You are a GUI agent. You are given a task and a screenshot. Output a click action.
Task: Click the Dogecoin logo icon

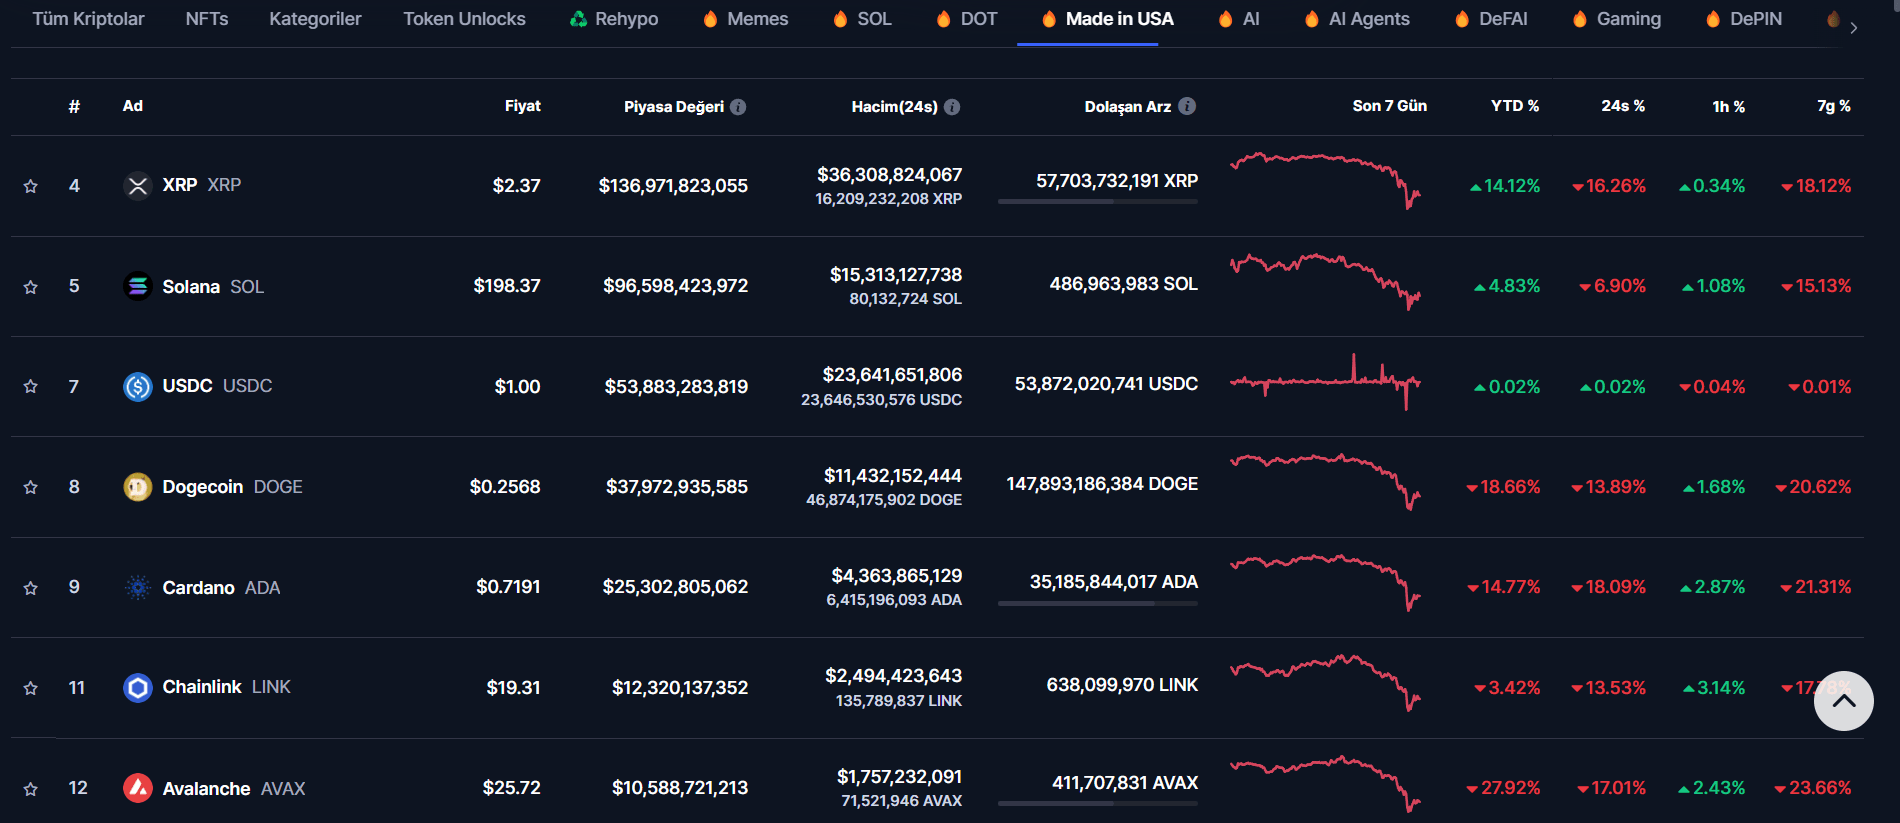[x=138, y=487]
